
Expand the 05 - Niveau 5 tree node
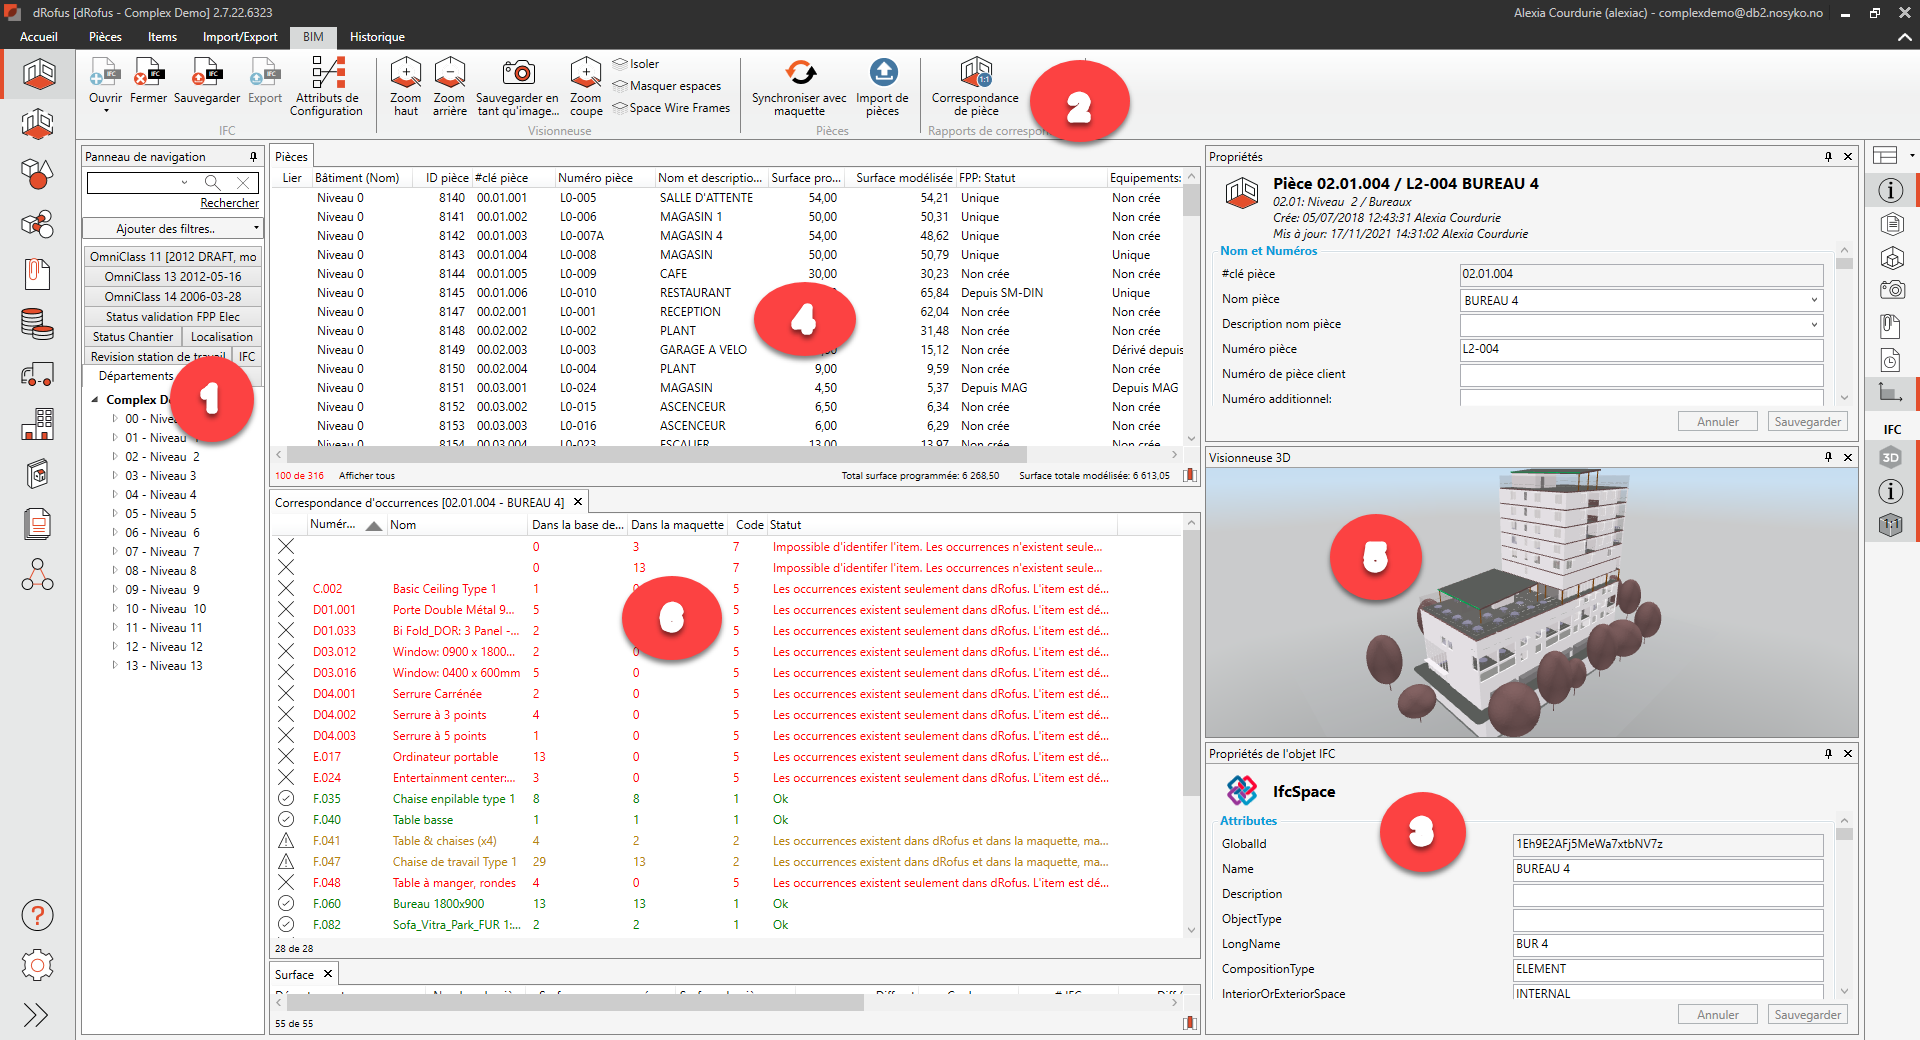pyautogui.click(x=115, y=514)
